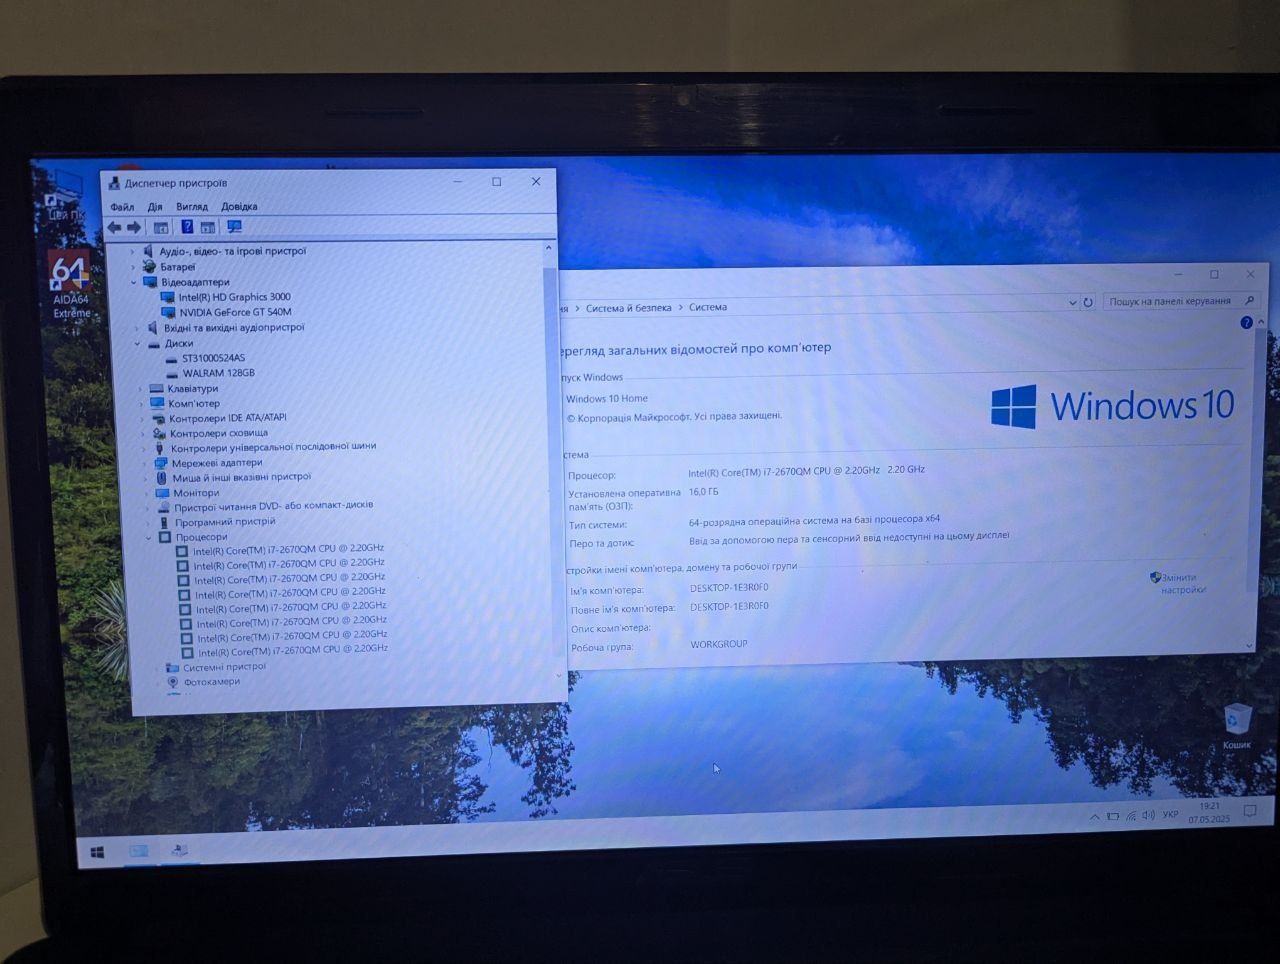This screenshot has width=1280, height=964.
Task: Expand the Комп'ютер category
Action: click(141, 404)
